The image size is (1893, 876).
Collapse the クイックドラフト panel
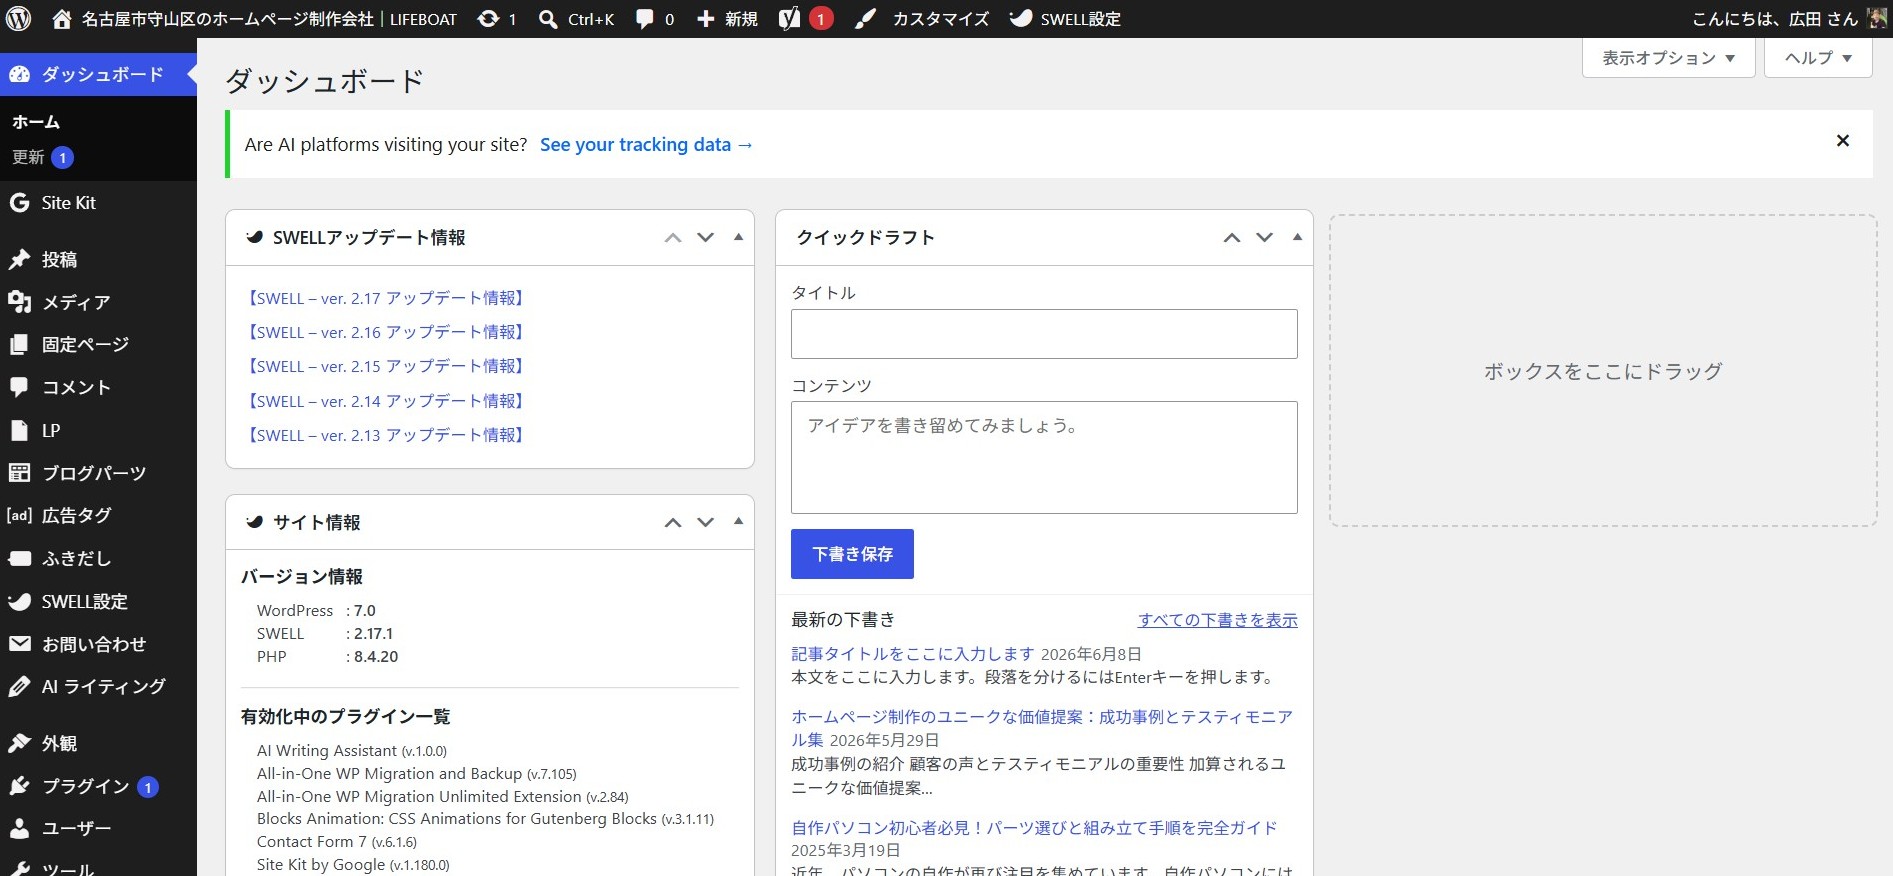pyautogui.click(x=1297, y=238)
